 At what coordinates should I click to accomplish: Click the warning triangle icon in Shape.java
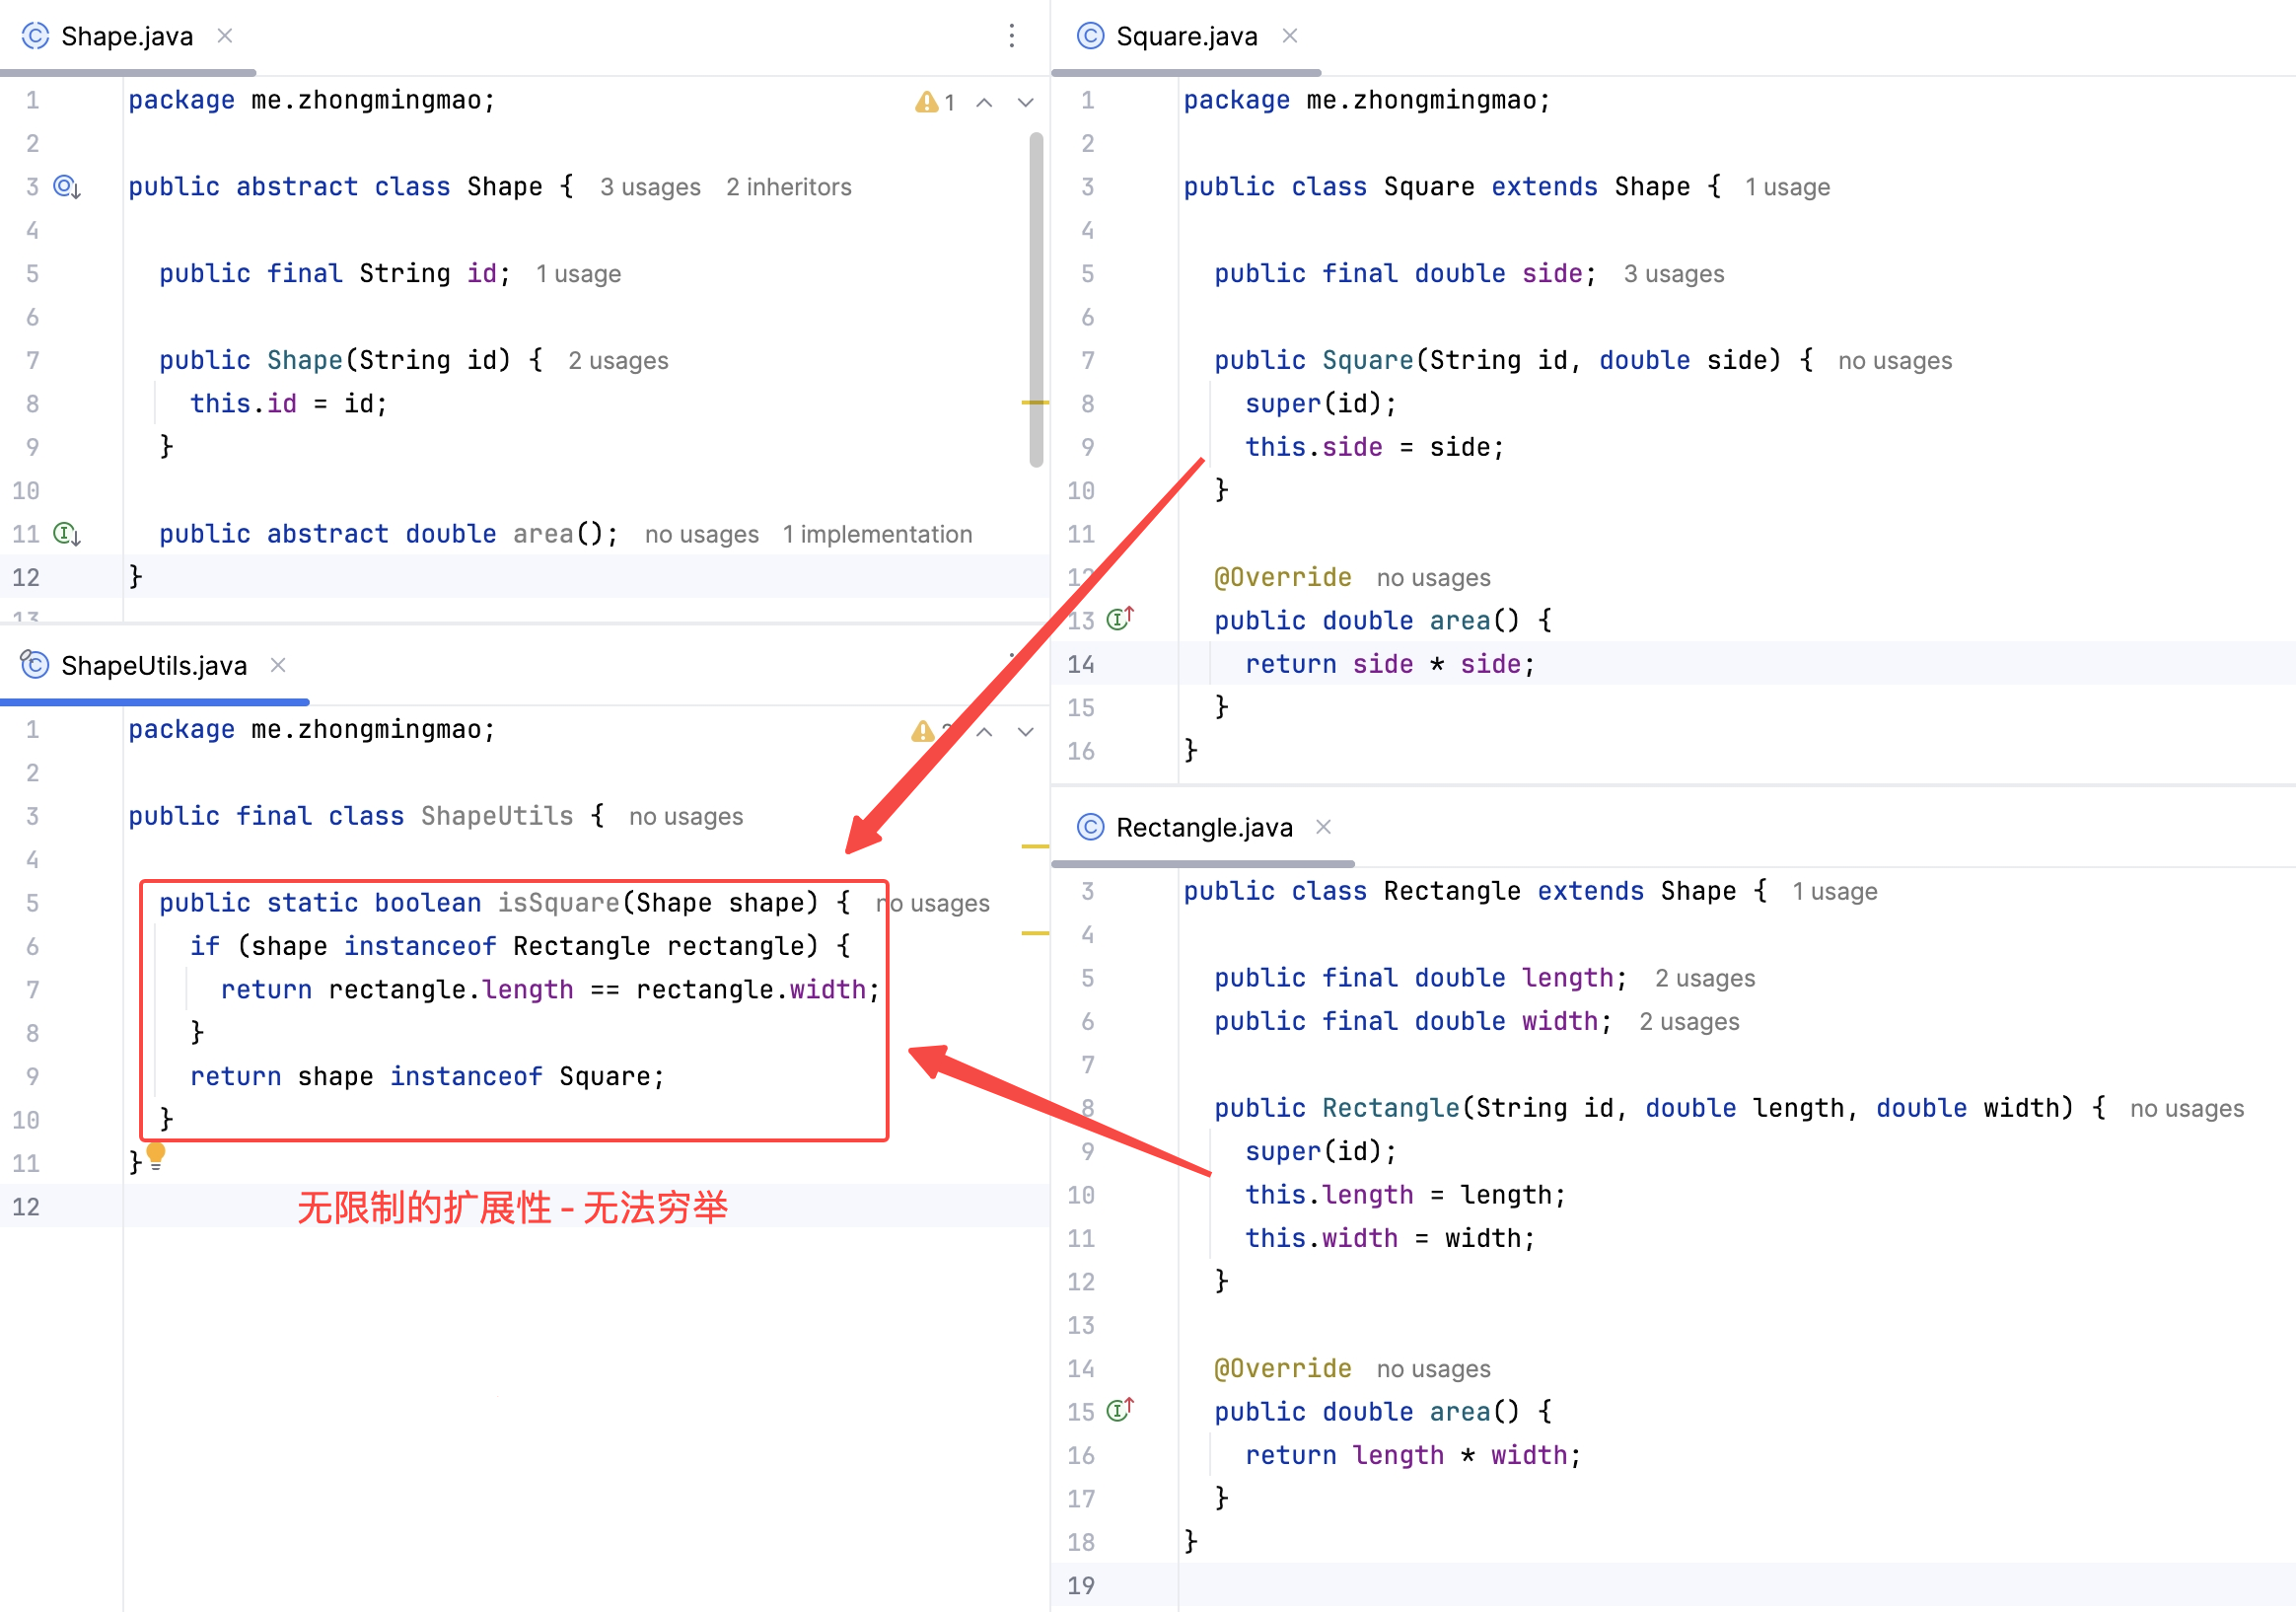click(x=926, y=102)
